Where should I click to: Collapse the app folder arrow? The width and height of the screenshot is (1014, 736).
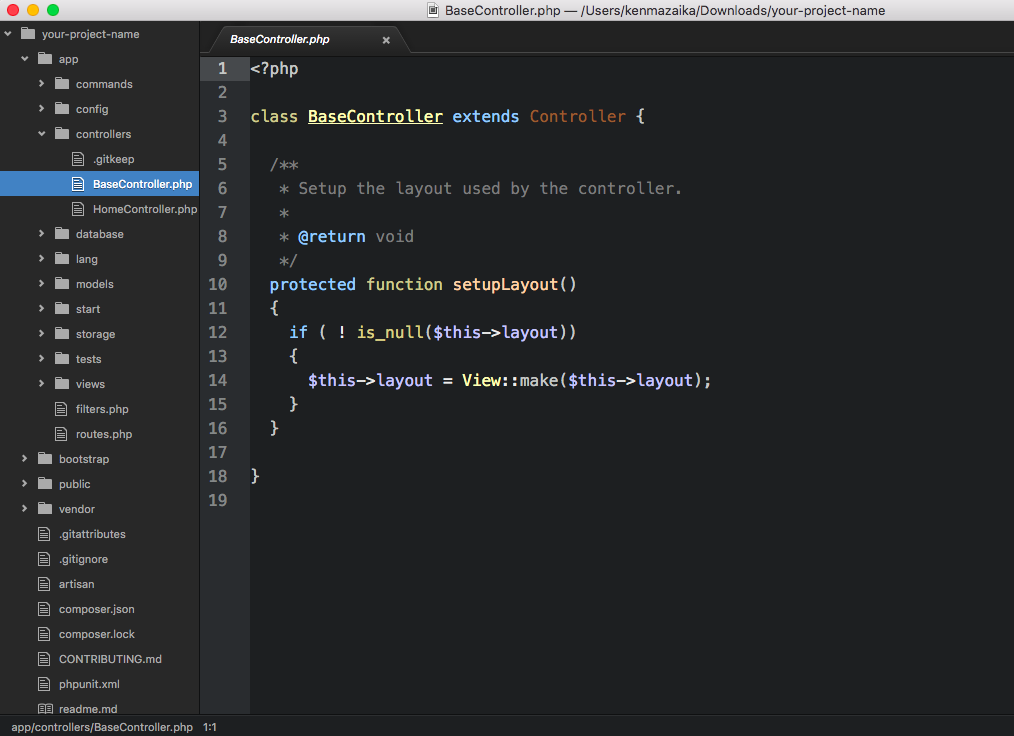point(25,59)
